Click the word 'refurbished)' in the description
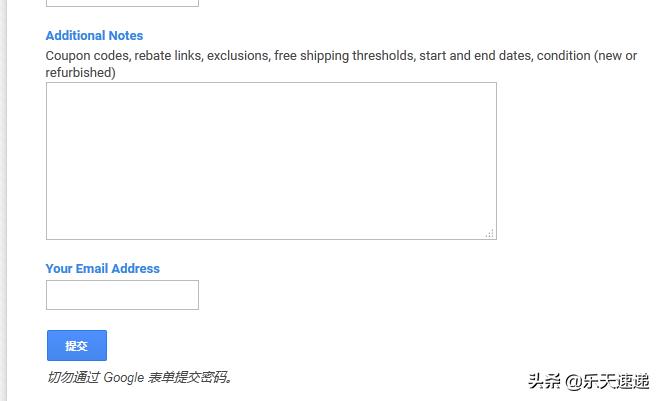Screen dimensions: 661x401 [x=80, y=72]
